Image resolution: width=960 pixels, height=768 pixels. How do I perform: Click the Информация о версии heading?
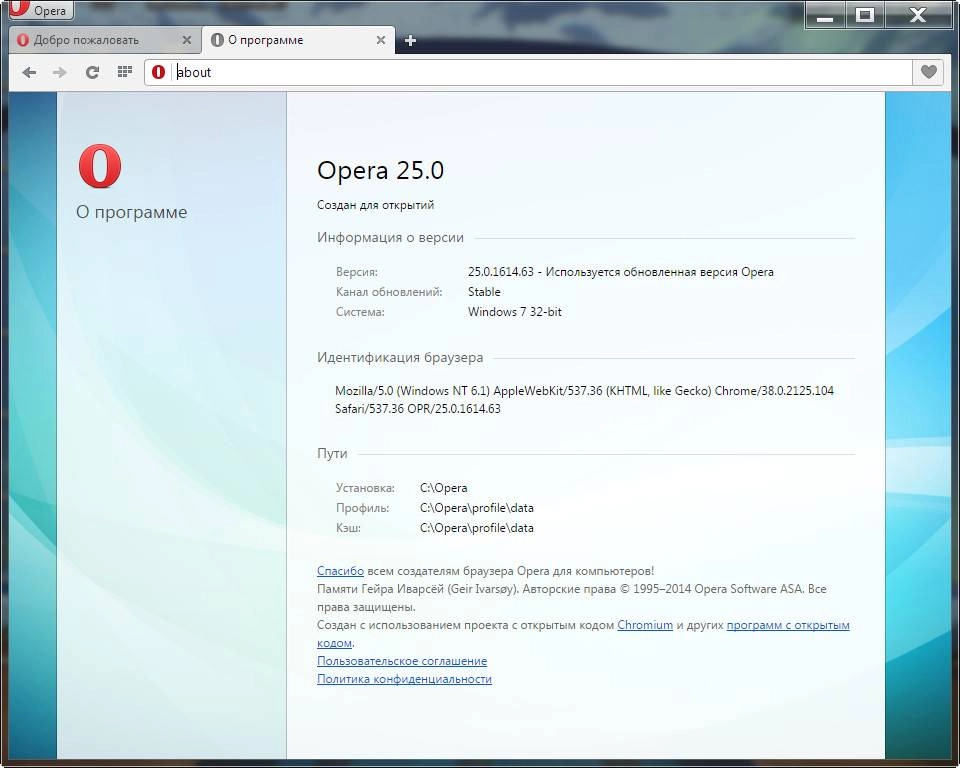point(390,238)
